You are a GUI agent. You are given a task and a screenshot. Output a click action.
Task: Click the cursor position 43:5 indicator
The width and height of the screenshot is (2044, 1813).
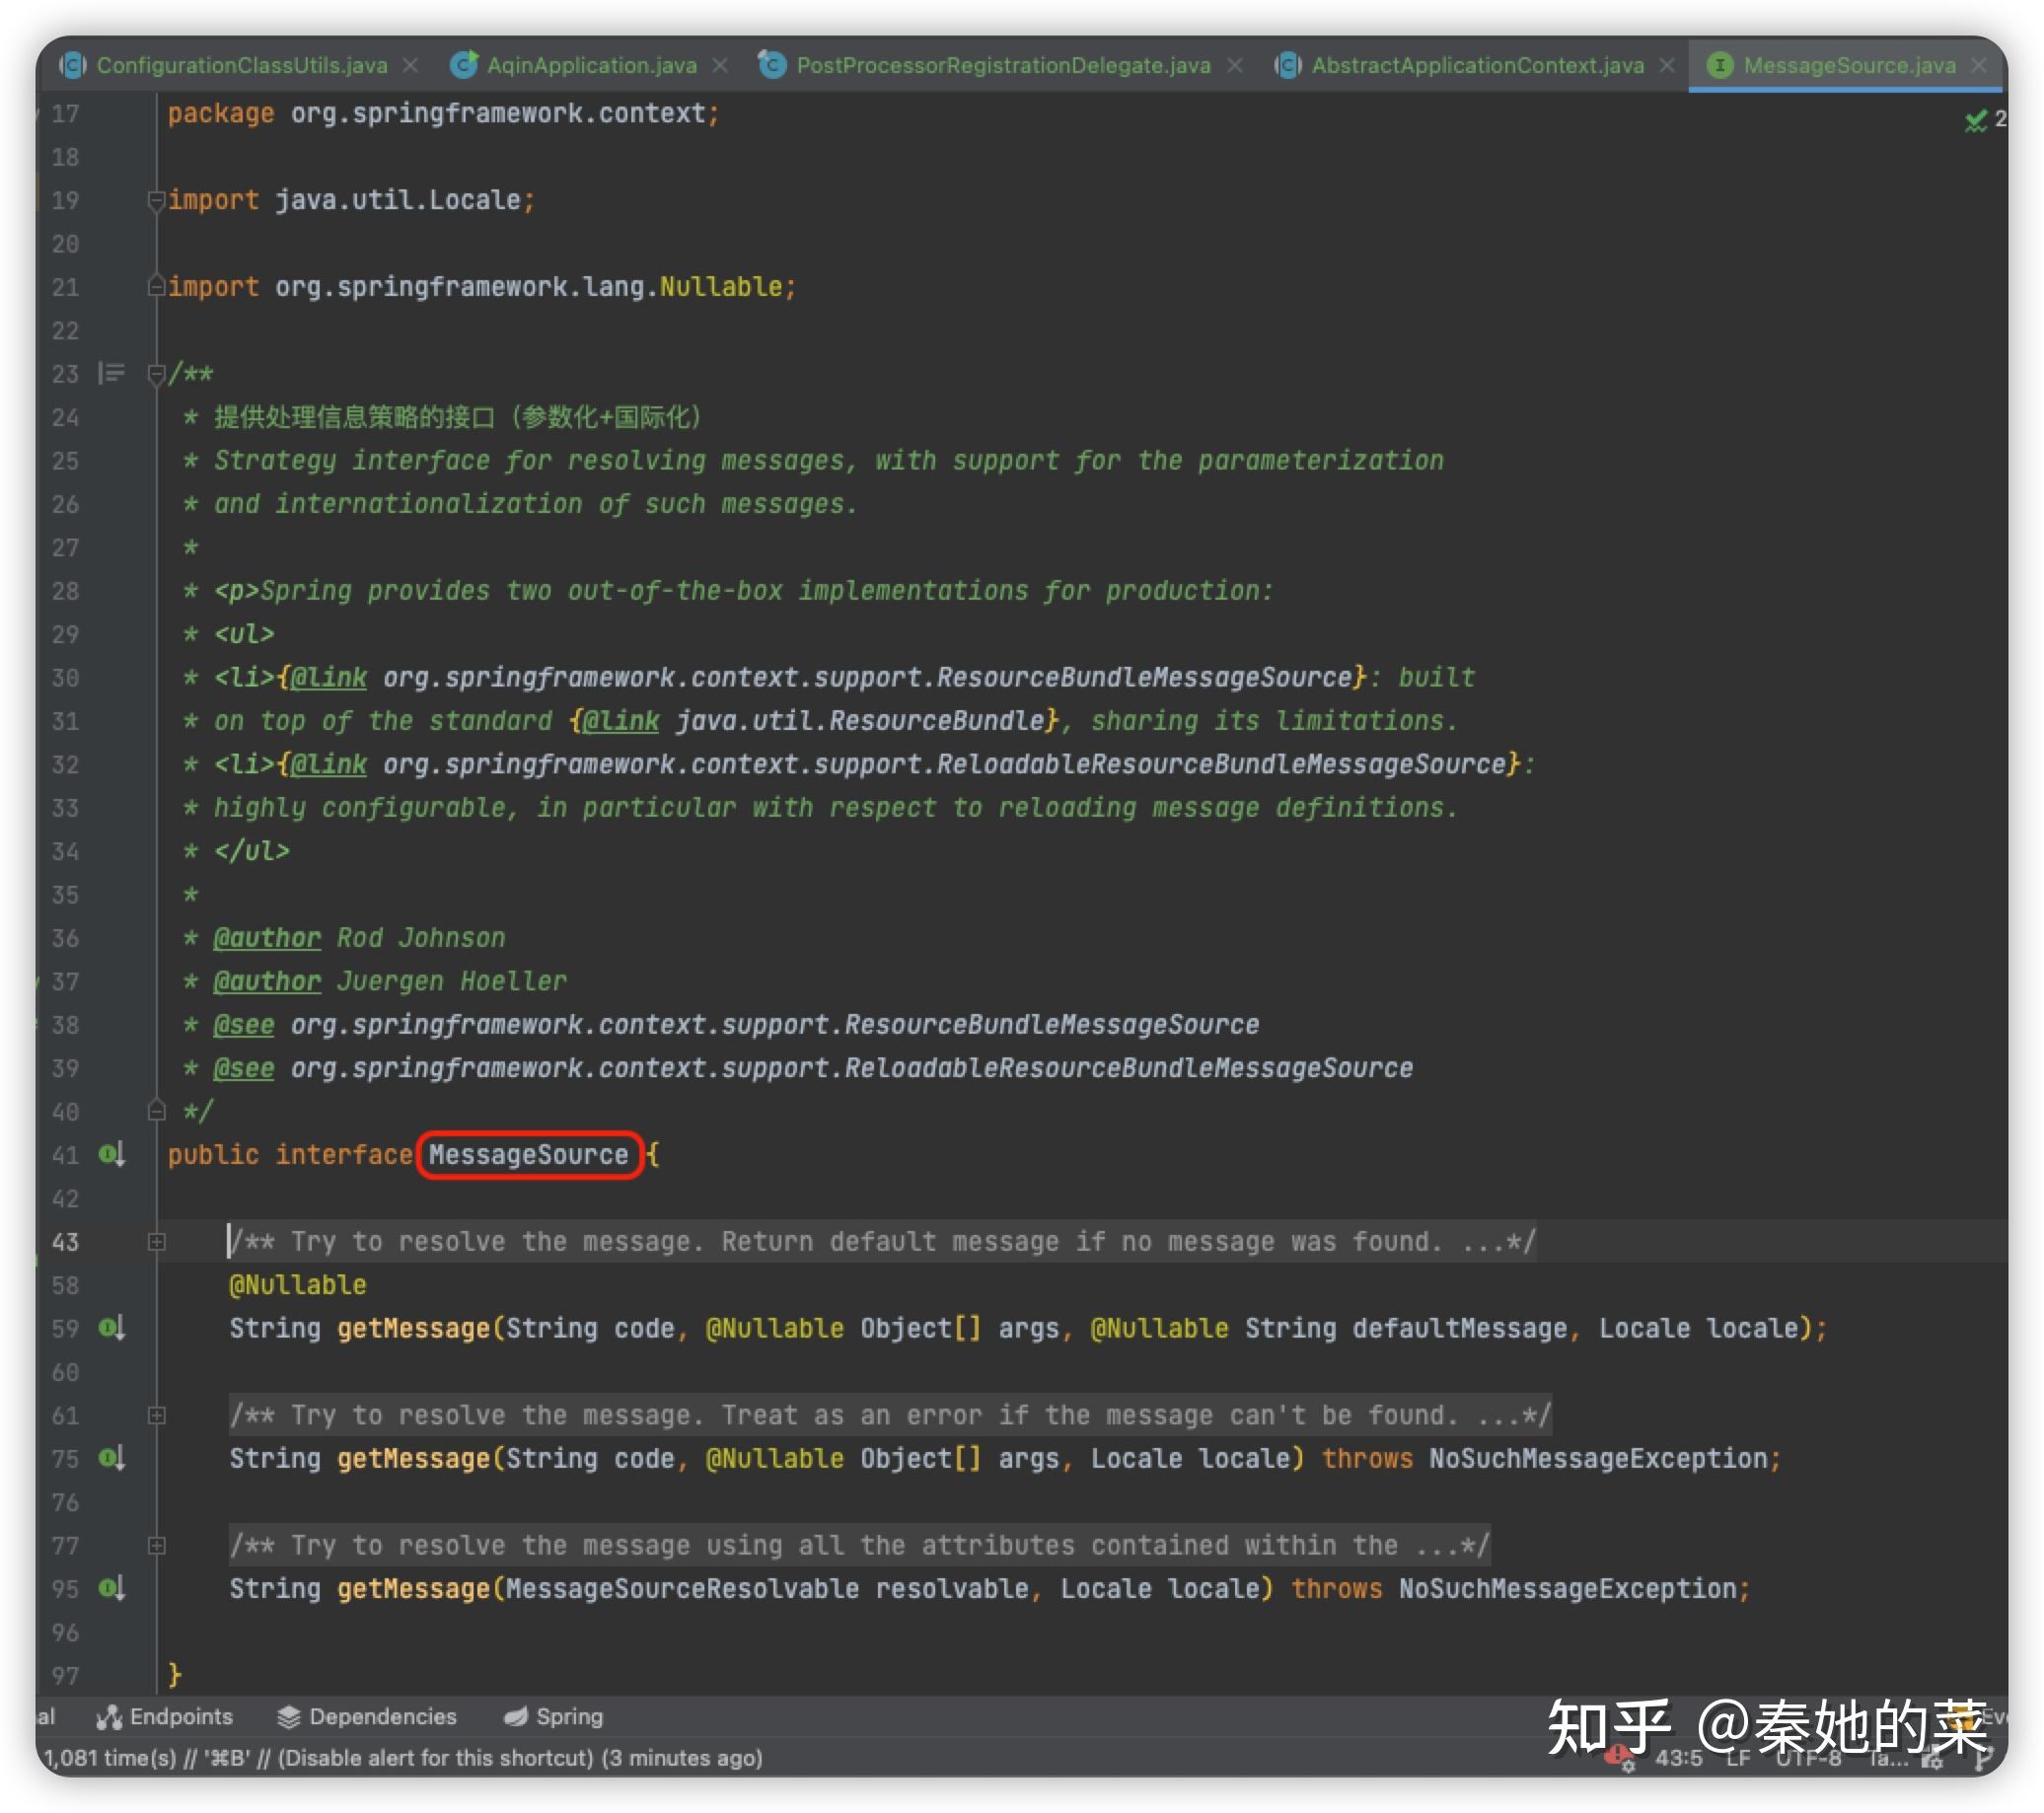(x=1678, y=1759)
